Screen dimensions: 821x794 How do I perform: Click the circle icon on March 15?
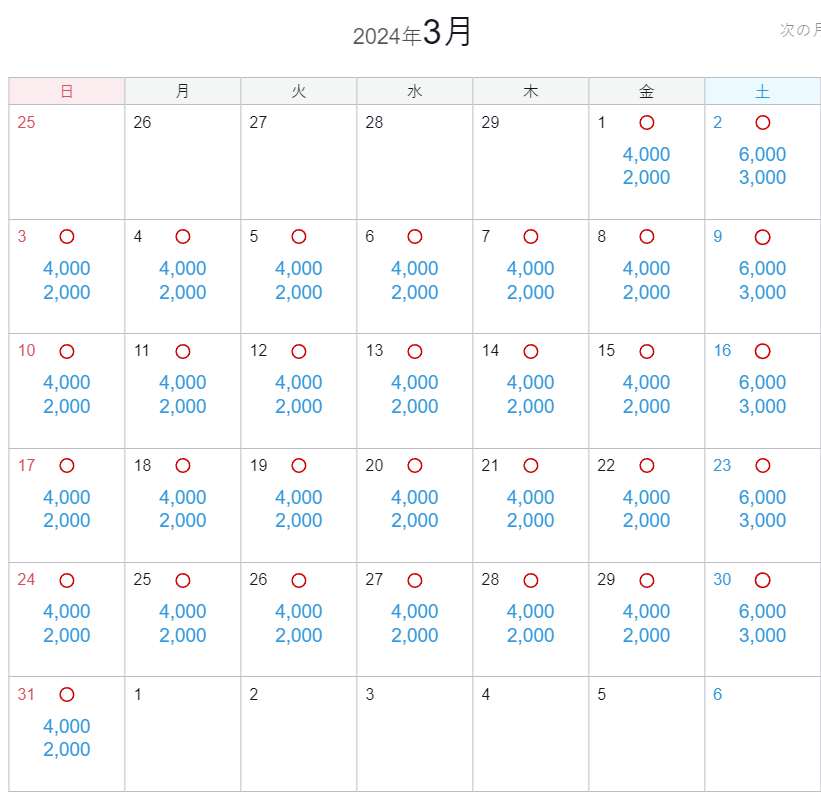click(x=647, y=351)
